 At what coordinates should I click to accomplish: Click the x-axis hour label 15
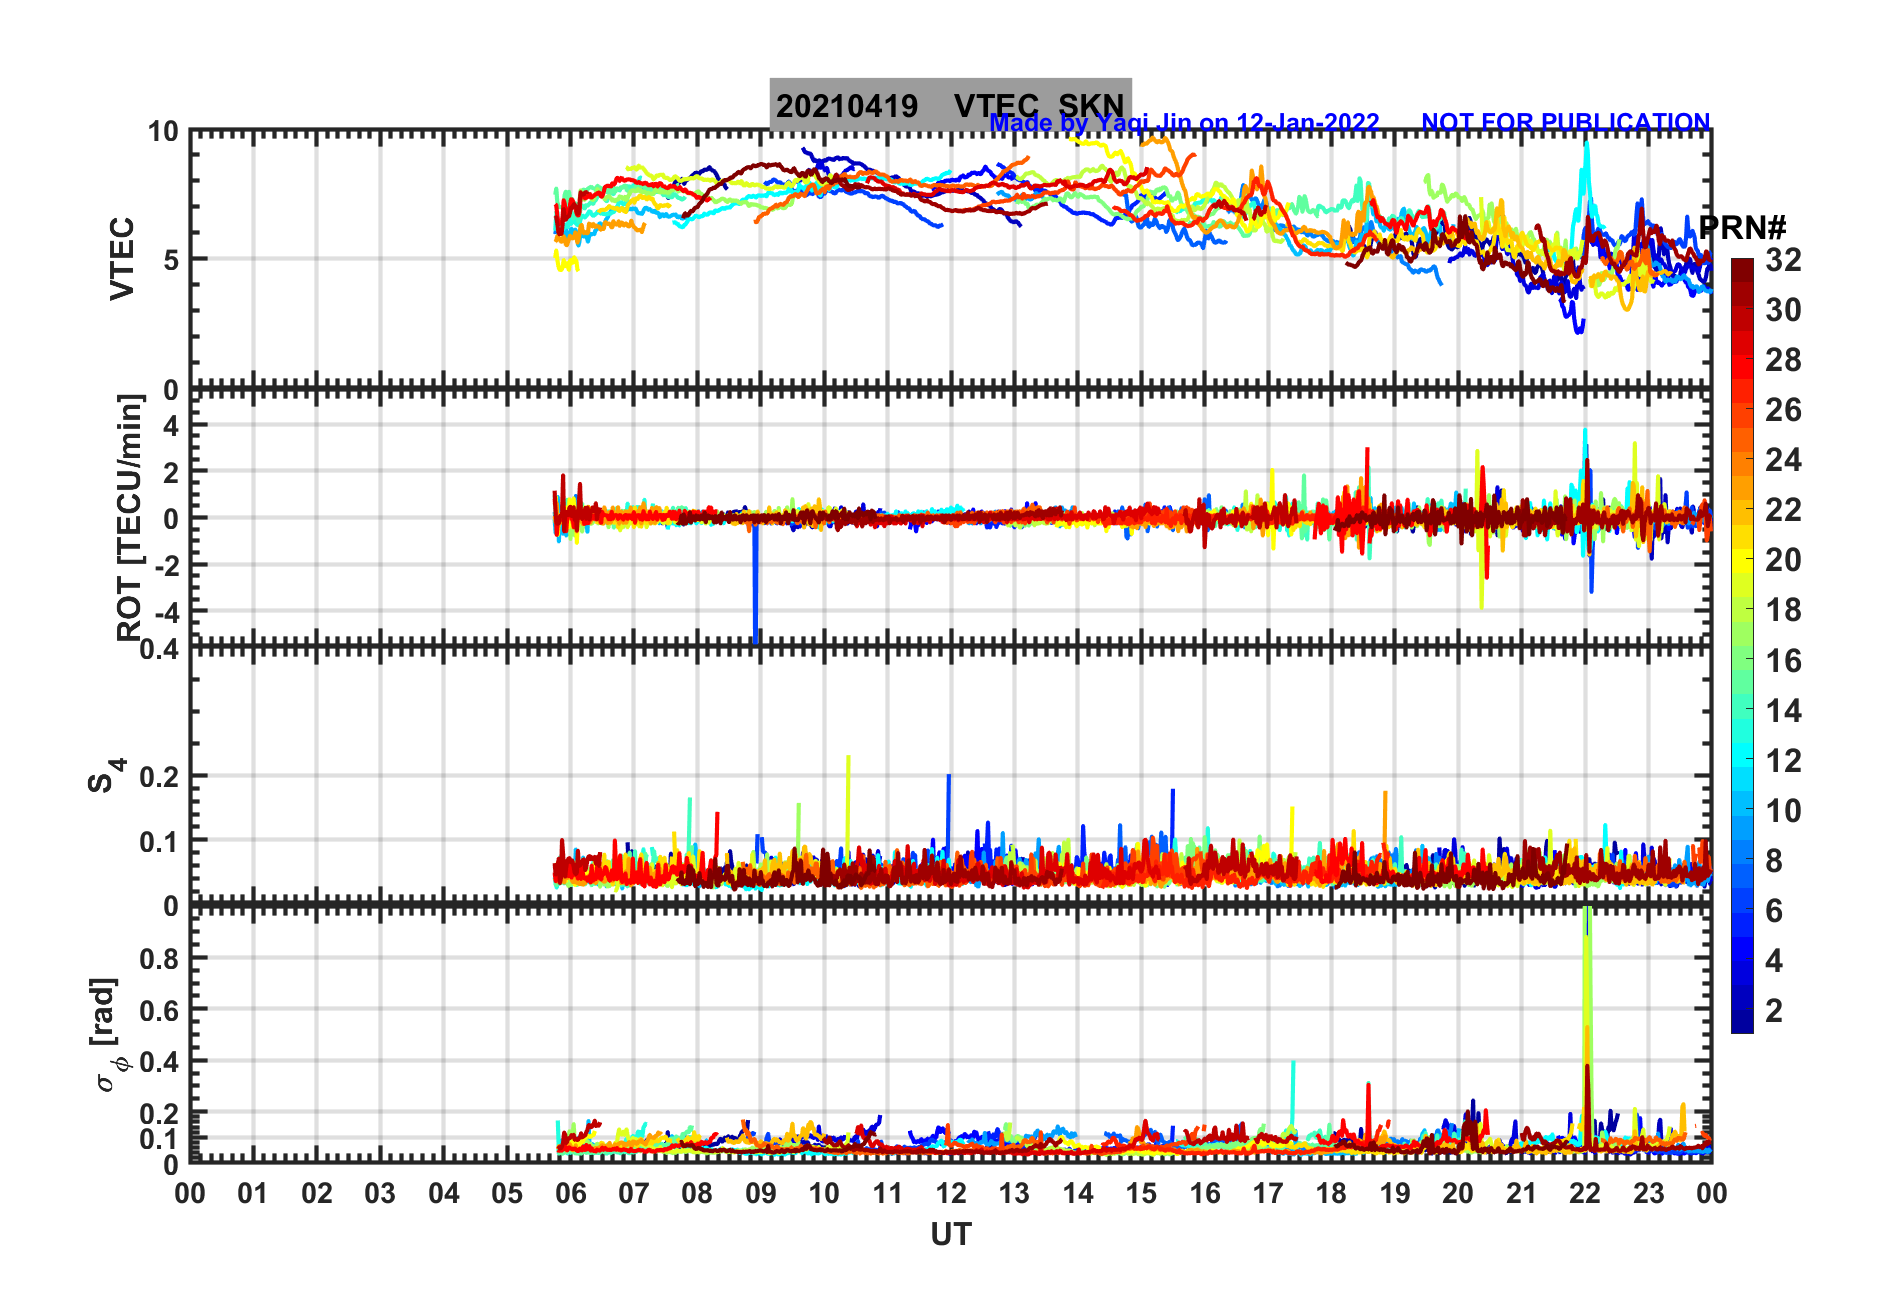(1141, 1193)
